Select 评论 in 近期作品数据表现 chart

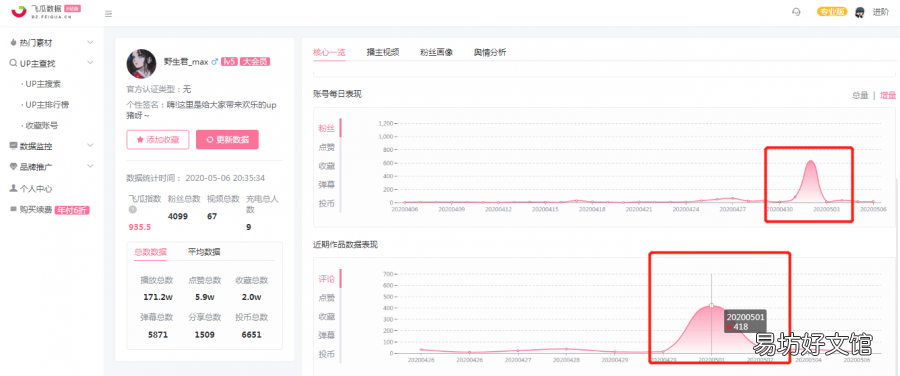(327, 279)
